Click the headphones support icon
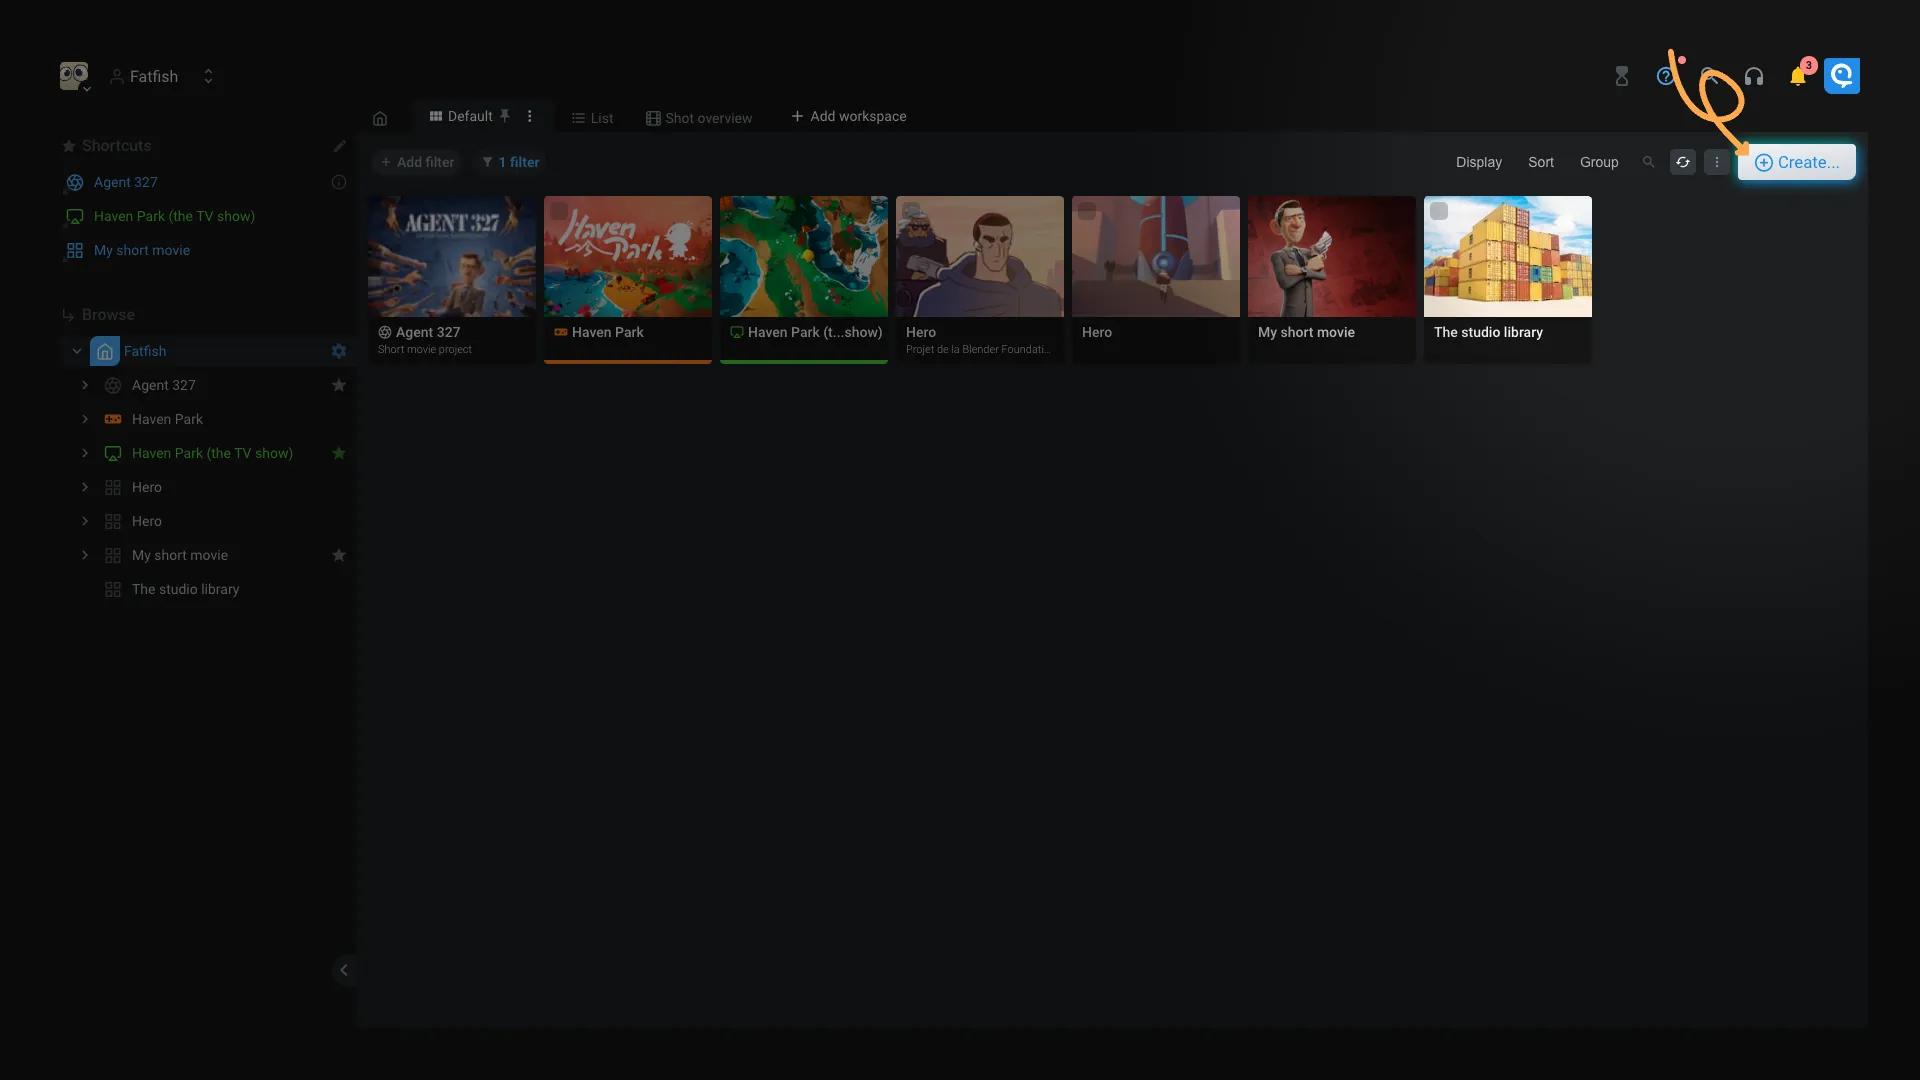 point(1753,77)
